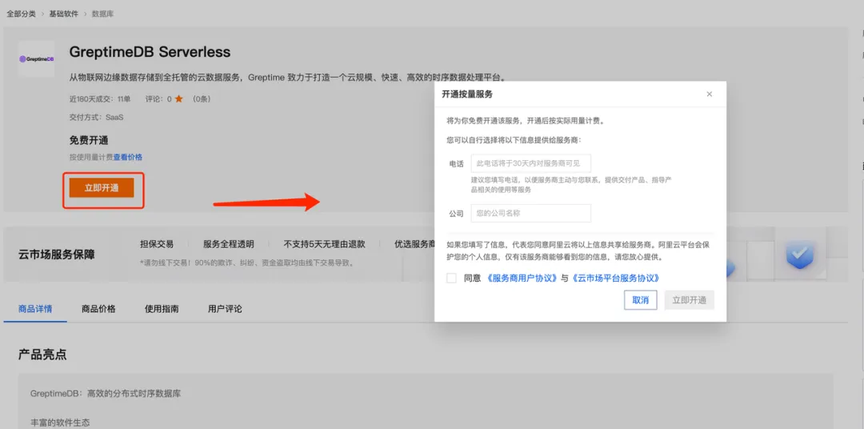
Task: Click the orange 立即开通 button on page
Action: pos(101,188)
